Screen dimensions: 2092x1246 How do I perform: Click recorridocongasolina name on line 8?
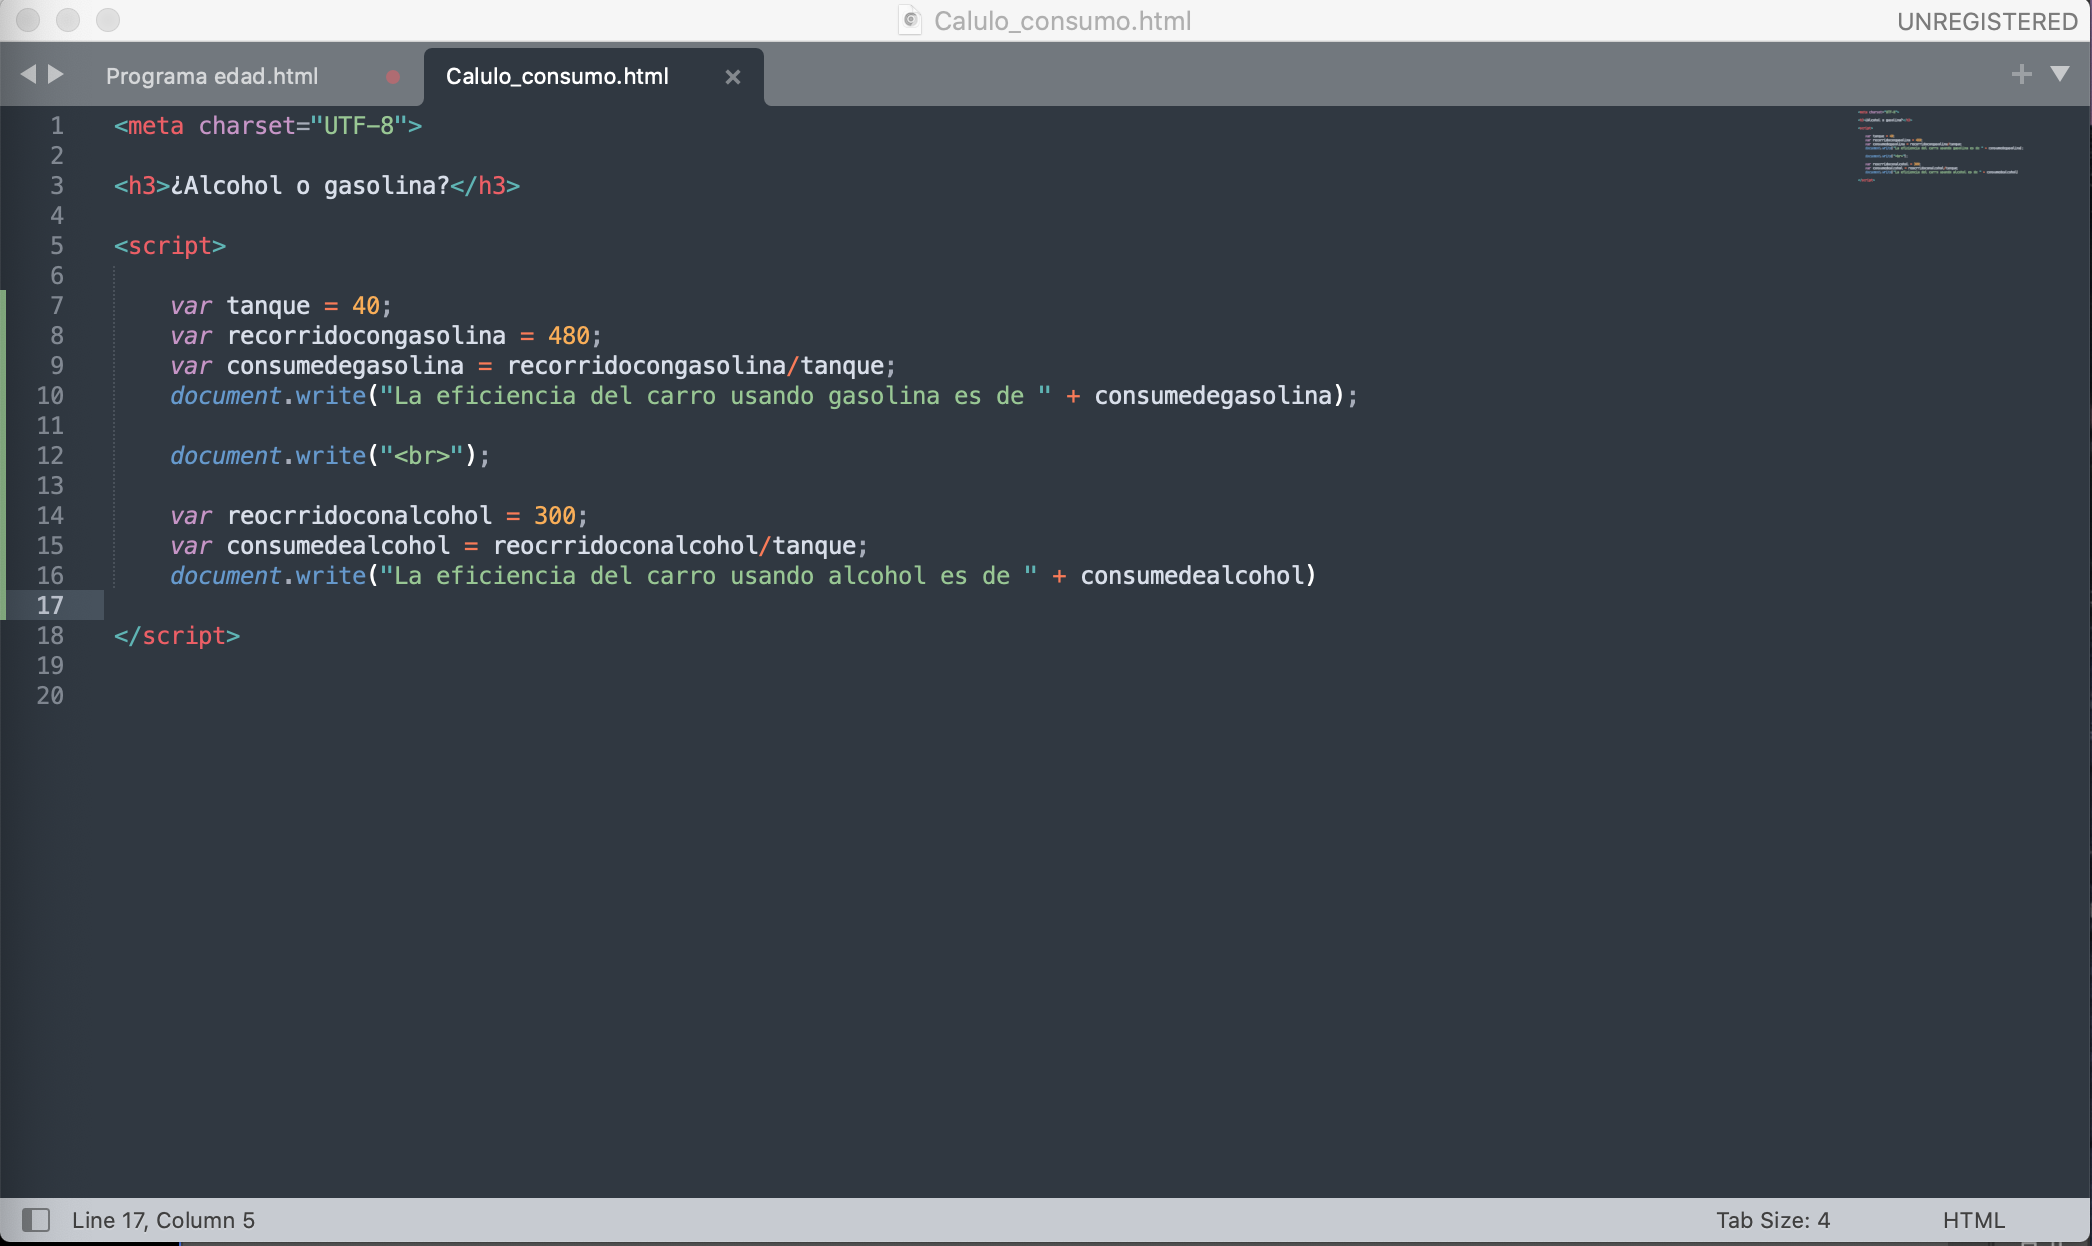[366, 336]
